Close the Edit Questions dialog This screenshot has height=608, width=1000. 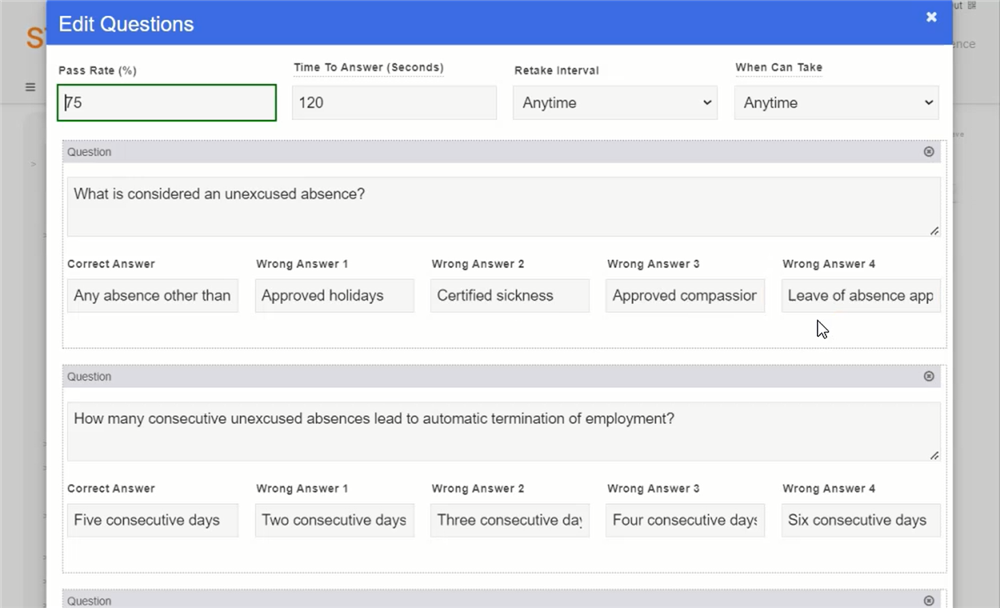pos(931,17)
